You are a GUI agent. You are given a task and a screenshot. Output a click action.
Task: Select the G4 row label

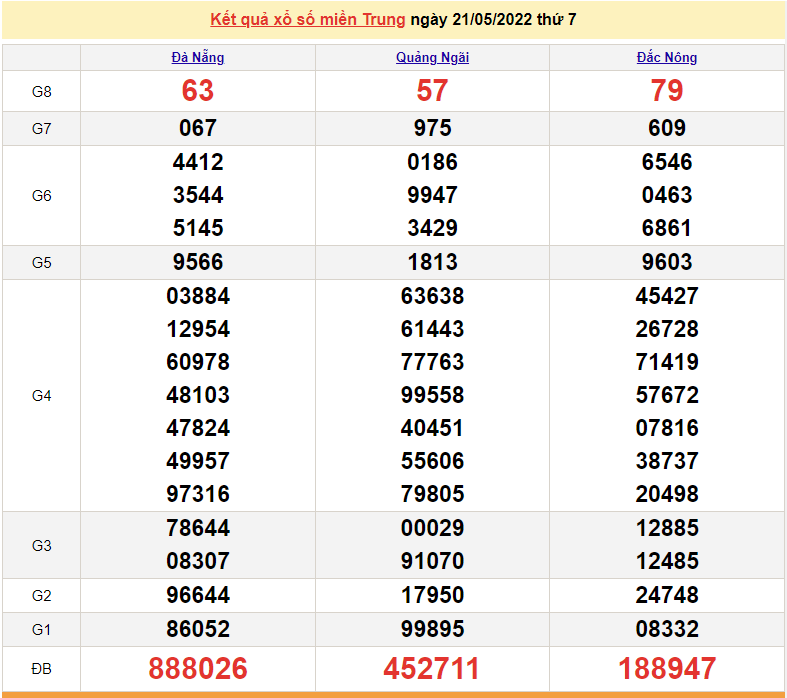41,395
